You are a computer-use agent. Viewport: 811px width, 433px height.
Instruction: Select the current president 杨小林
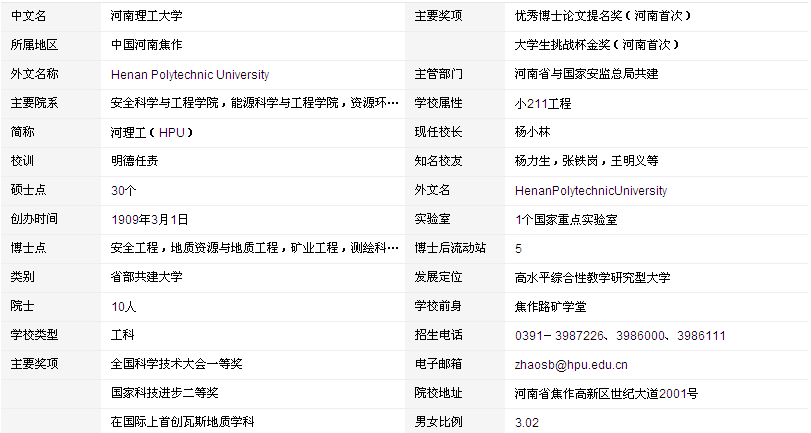[x=532, y=132]
